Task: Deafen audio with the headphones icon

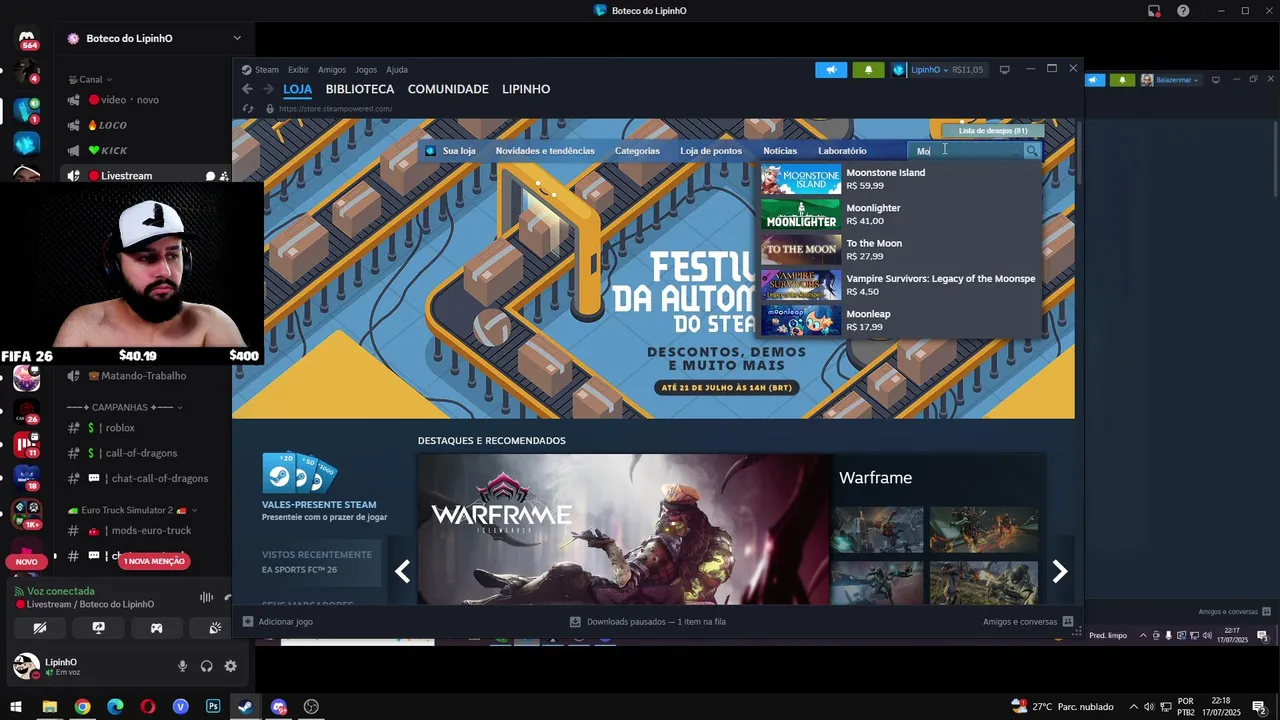Action: tap(206, 666)
